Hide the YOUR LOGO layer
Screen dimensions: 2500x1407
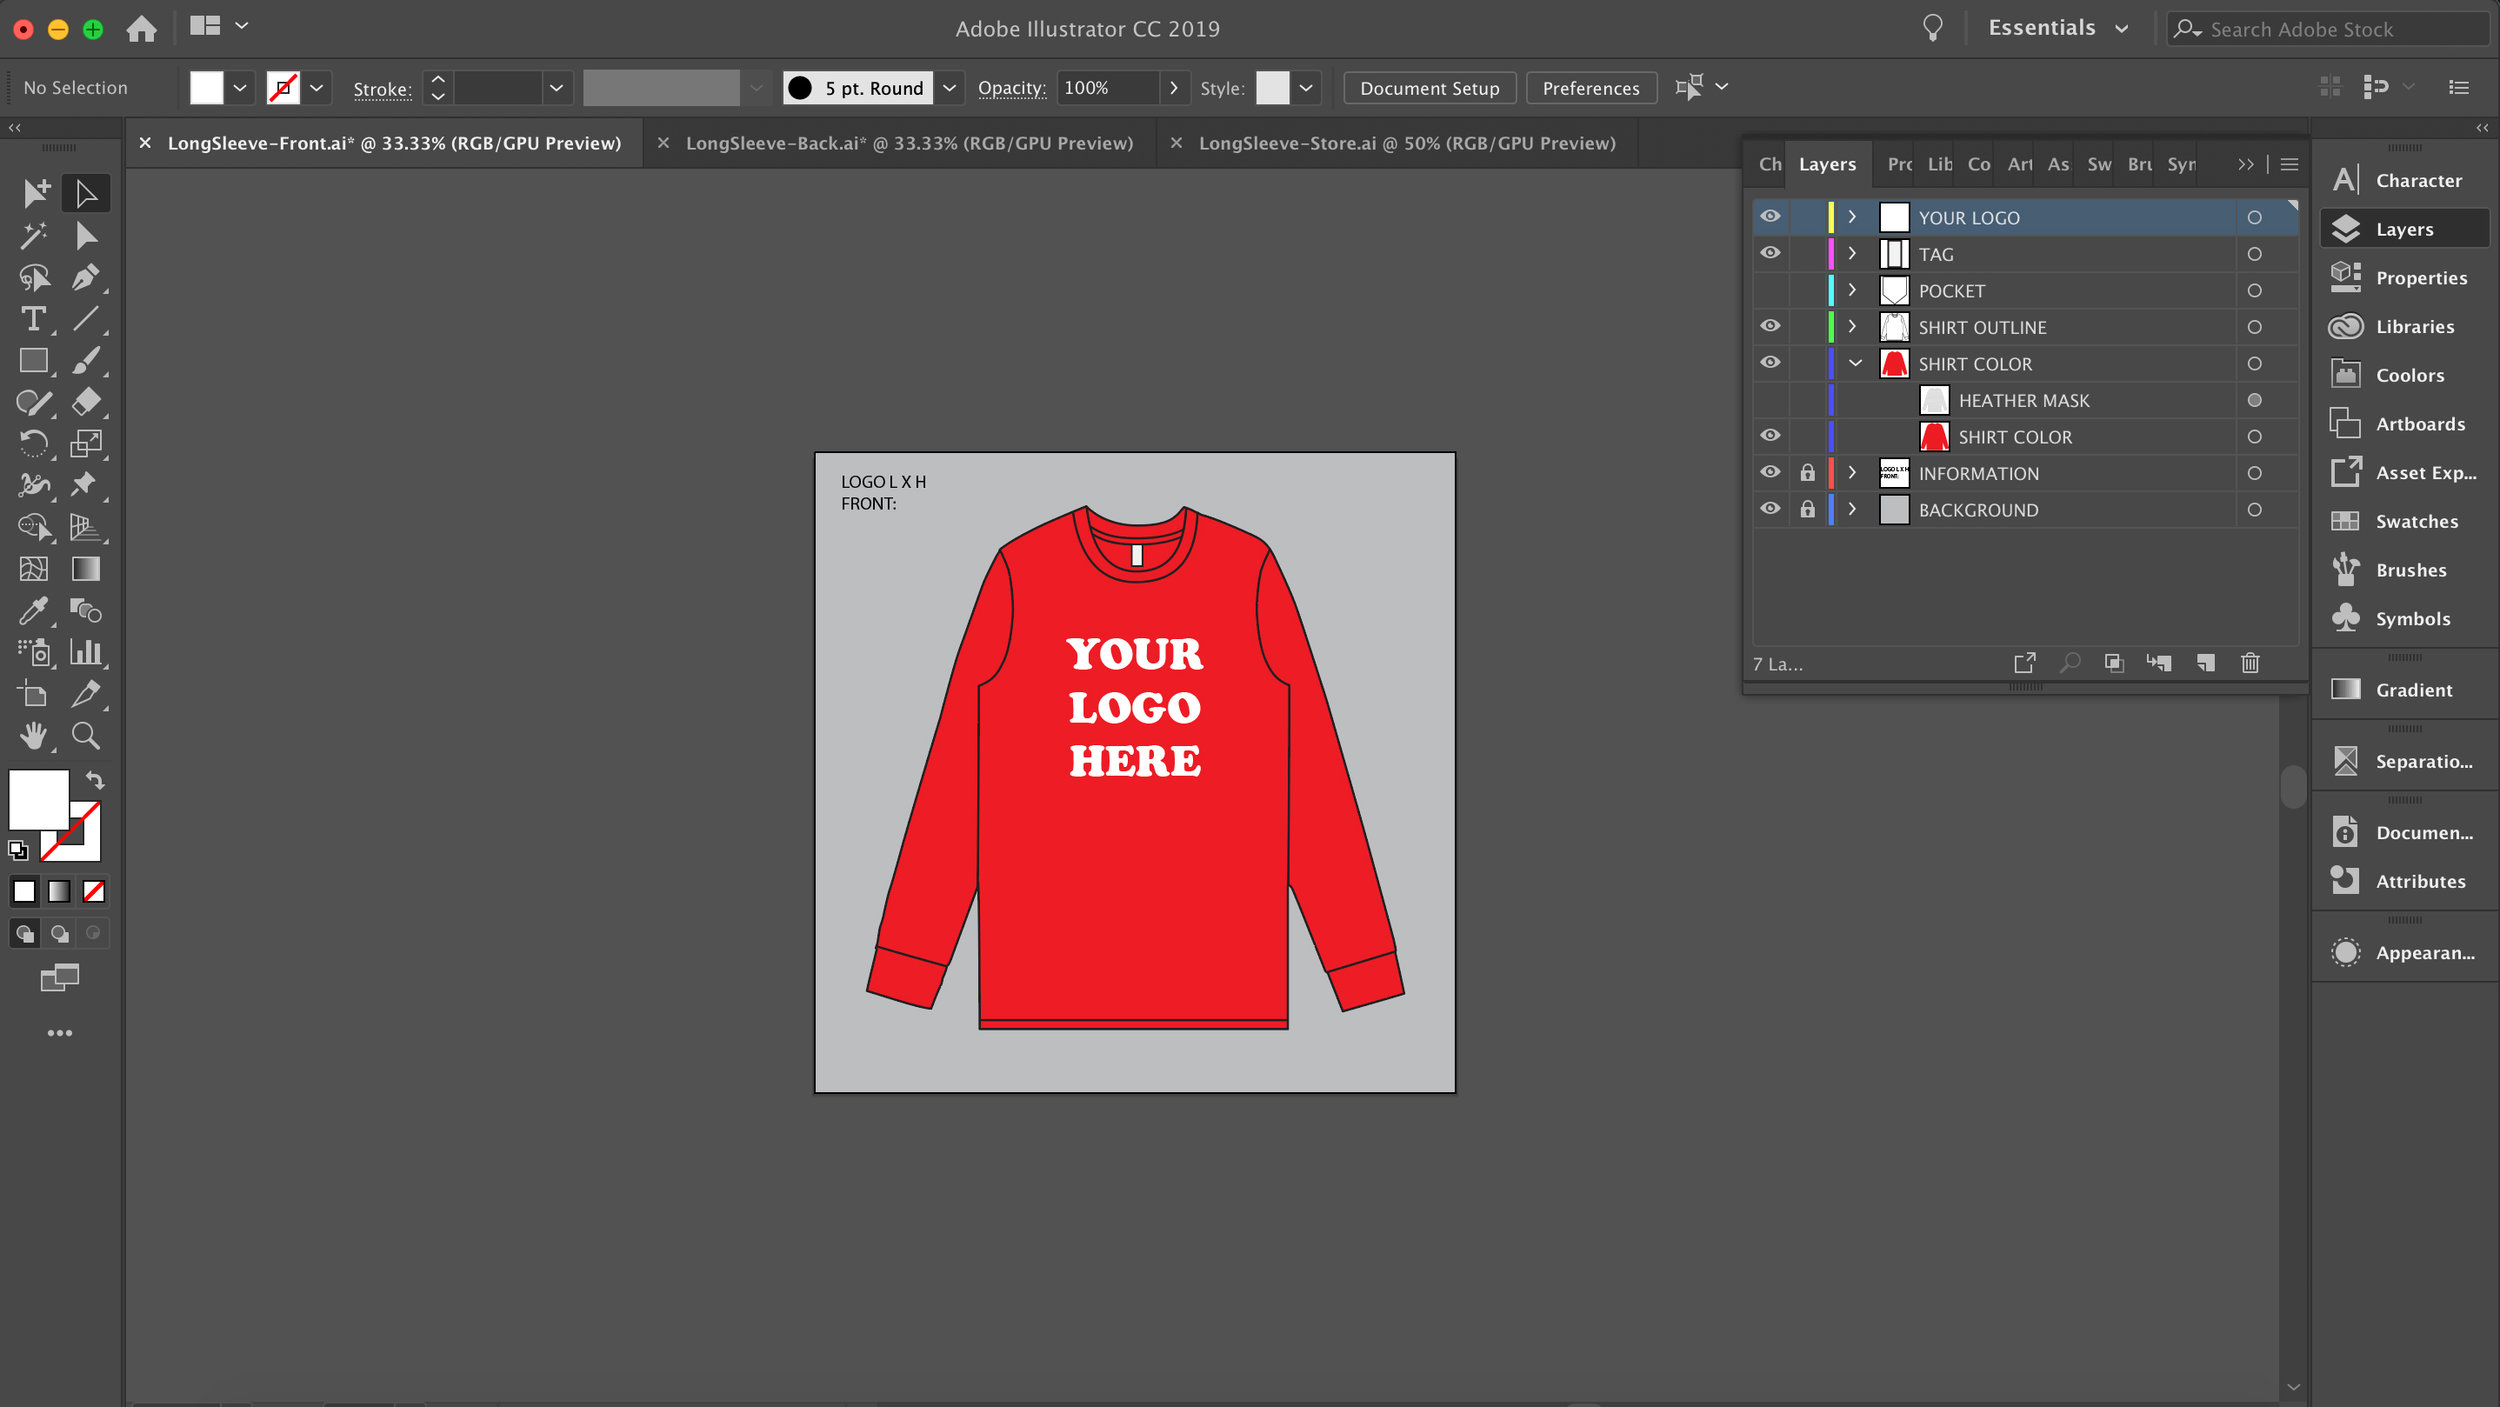point(1770,217)
